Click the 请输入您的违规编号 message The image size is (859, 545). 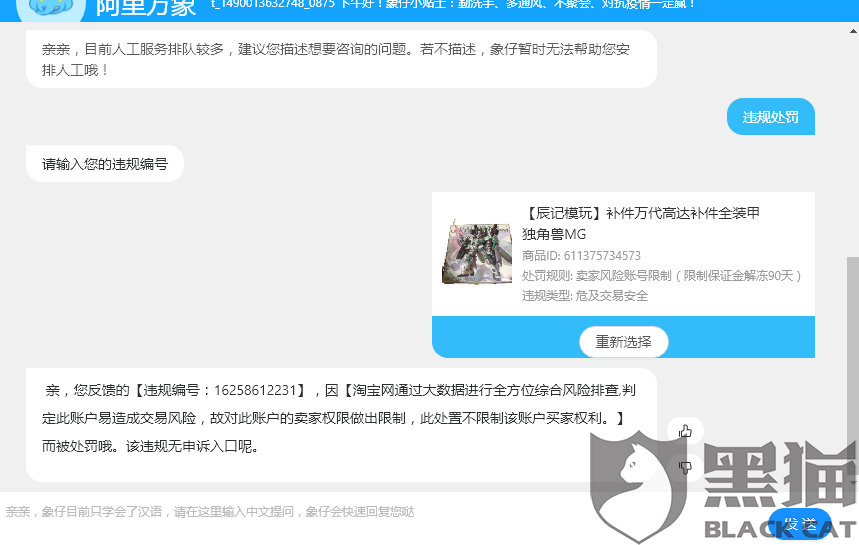(105, 164)
